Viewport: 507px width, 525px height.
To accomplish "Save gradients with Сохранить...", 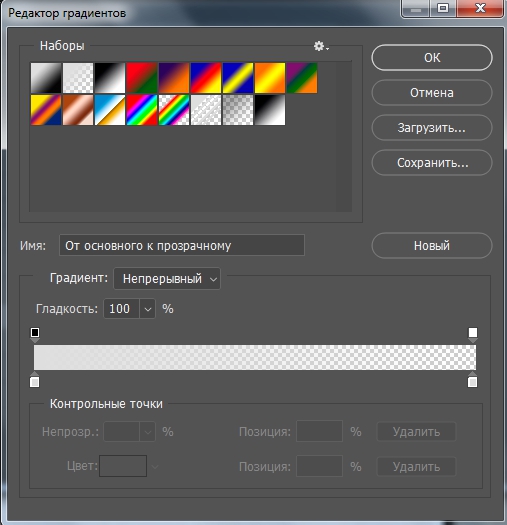I will pyautogui.click(x=432, y=163).
